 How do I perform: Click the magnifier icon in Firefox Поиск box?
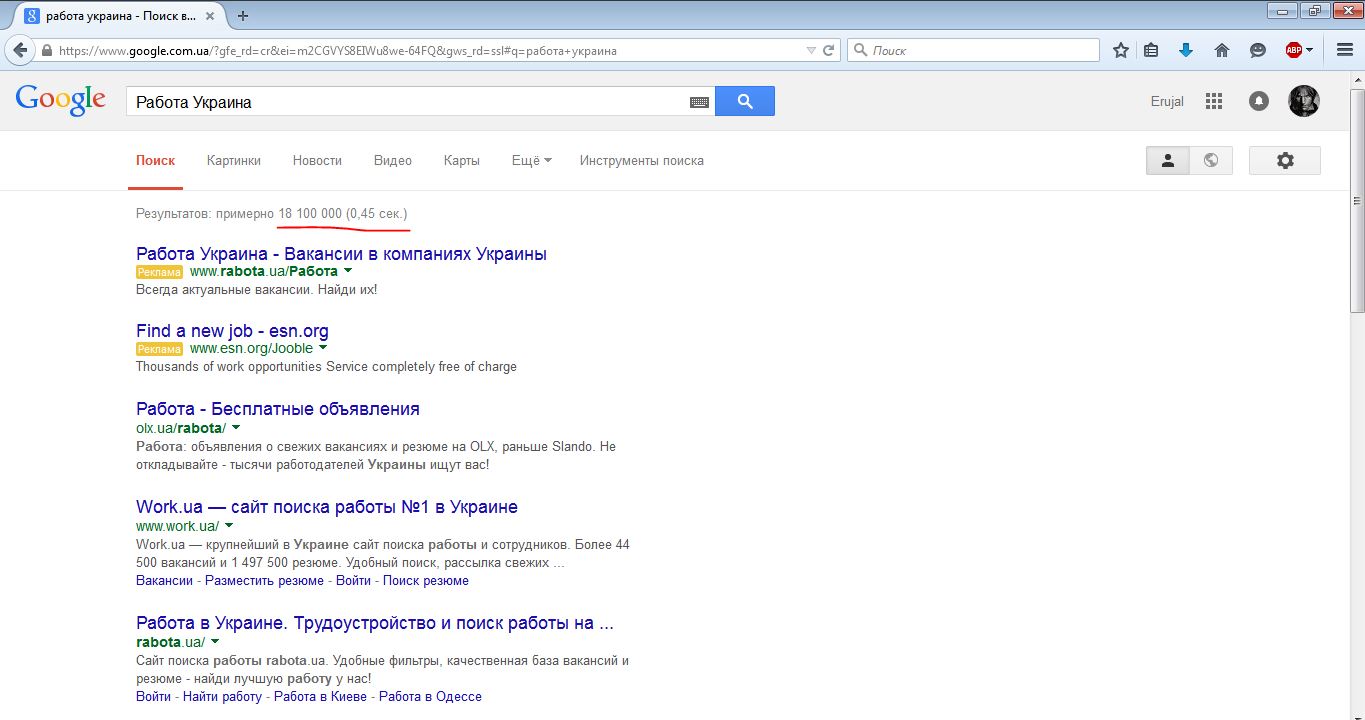click(x=859, y=50)
